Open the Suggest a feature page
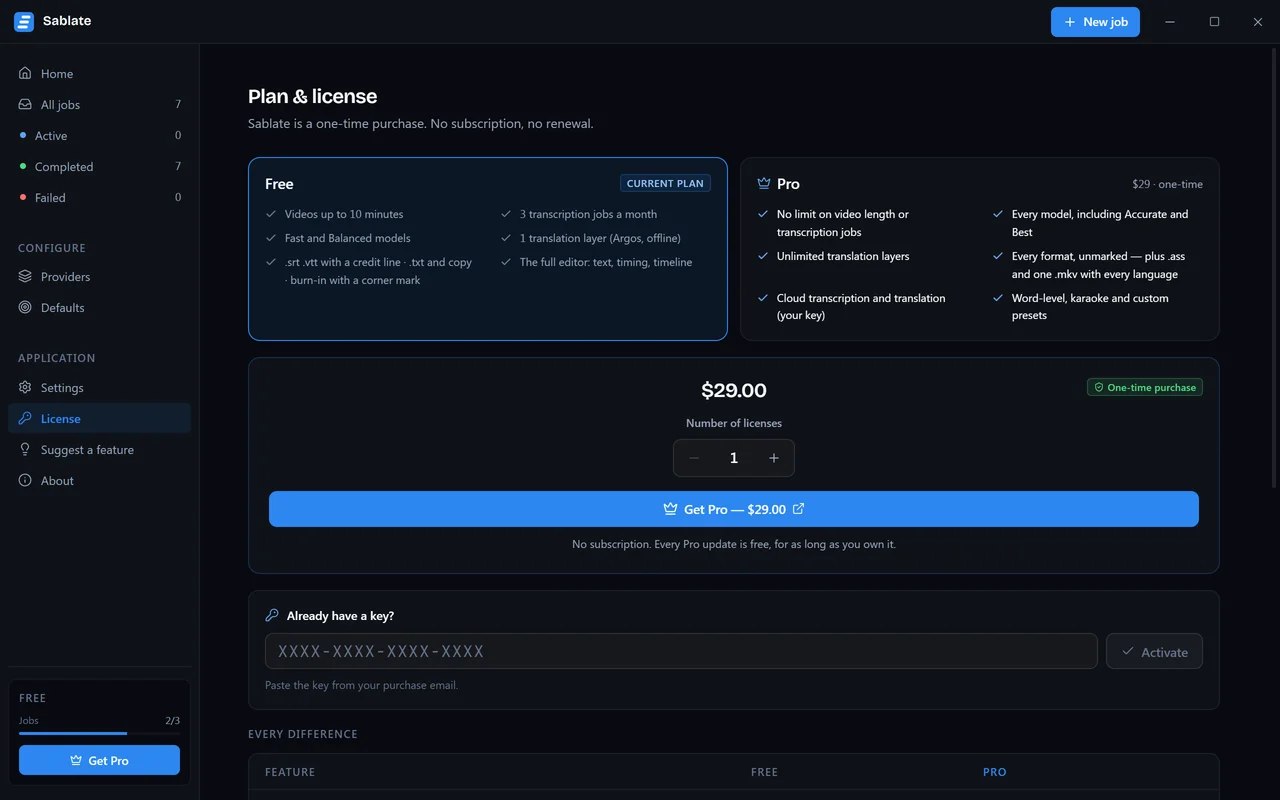1280x800 pixels. click(x=99, y=450)
